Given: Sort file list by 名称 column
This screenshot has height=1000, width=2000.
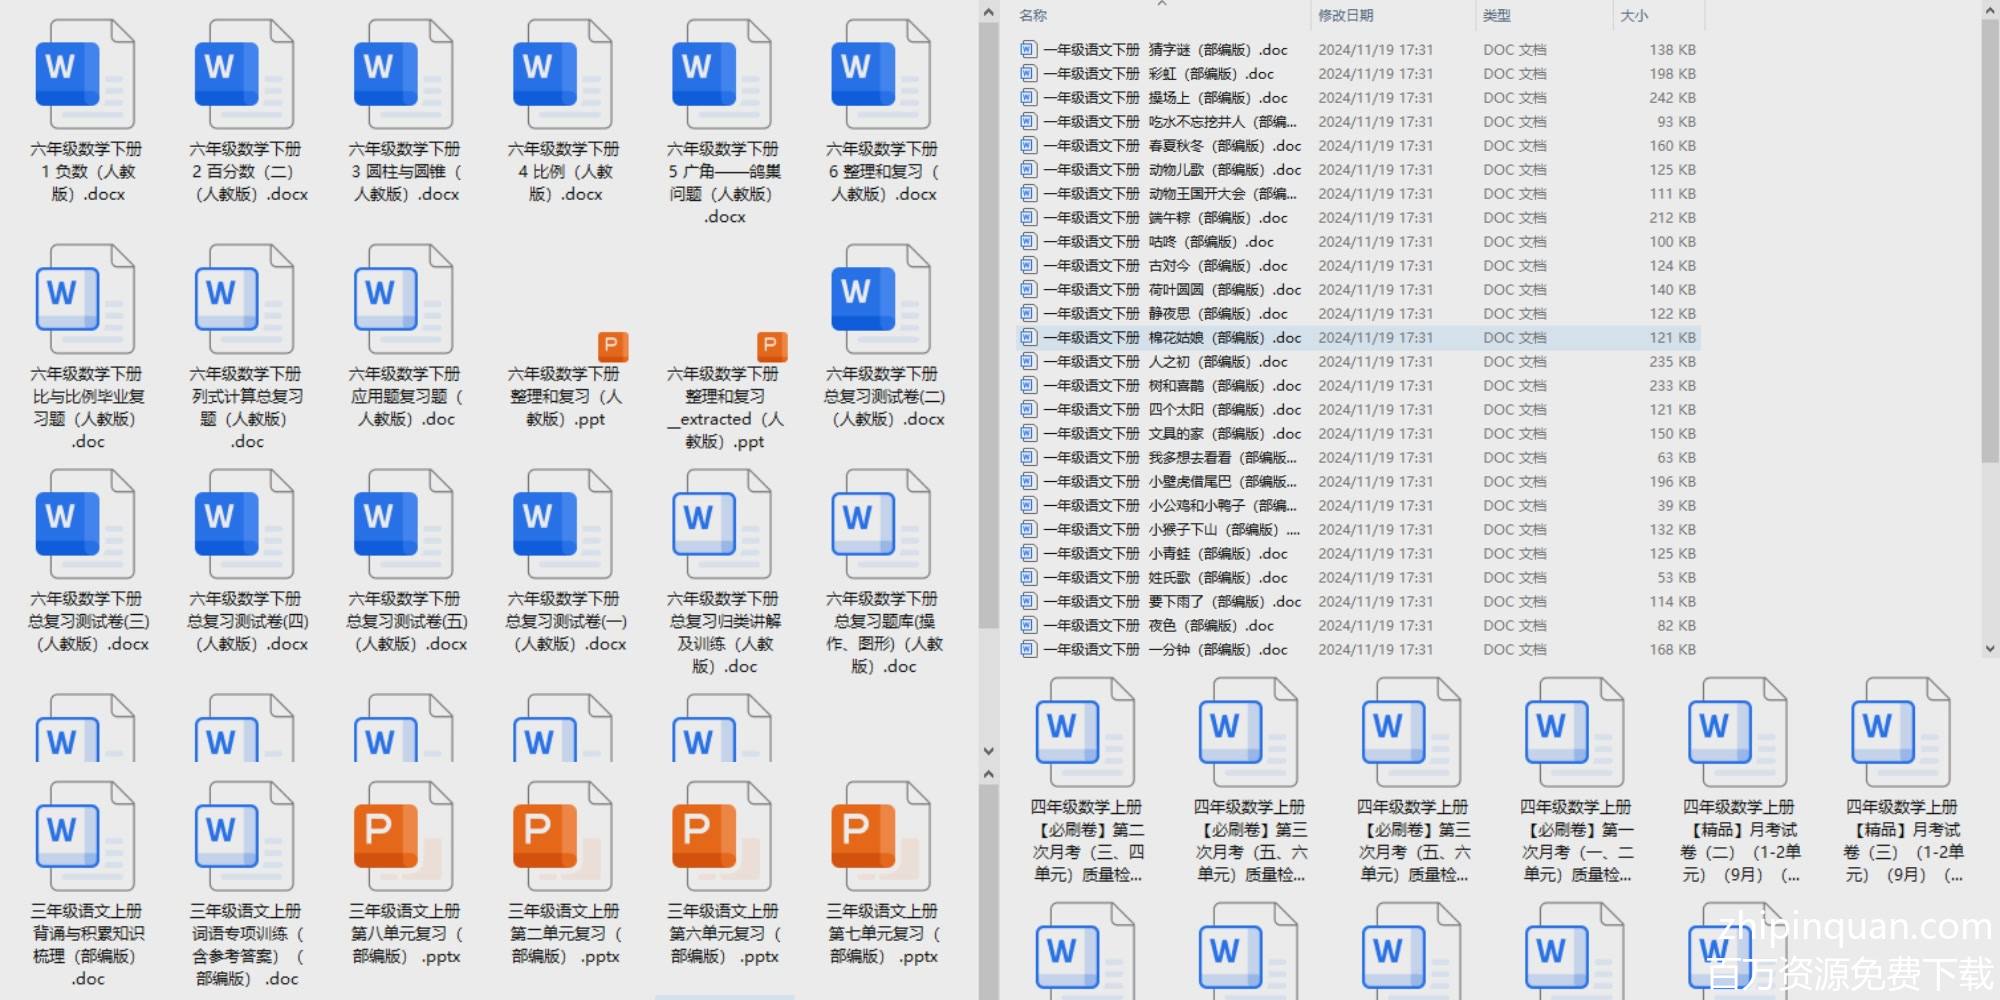Looking at the screenshot, I should pos(1033,16).
